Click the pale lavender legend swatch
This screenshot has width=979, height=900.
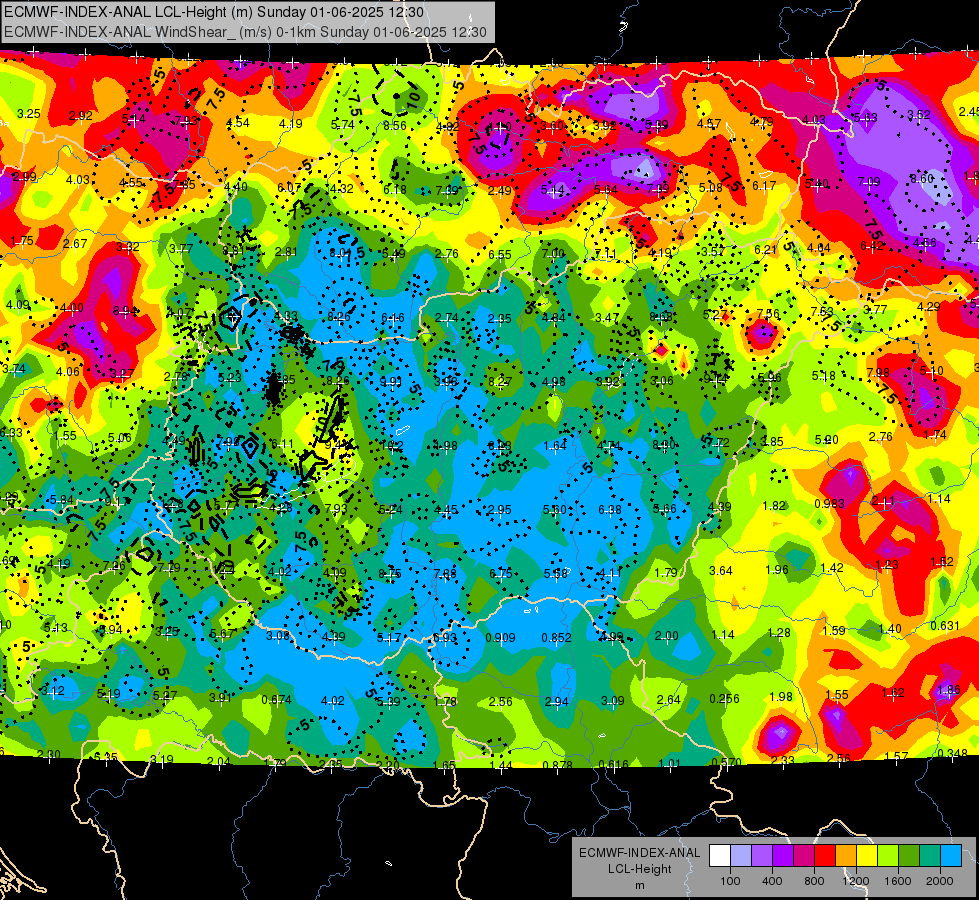(741, 855)
